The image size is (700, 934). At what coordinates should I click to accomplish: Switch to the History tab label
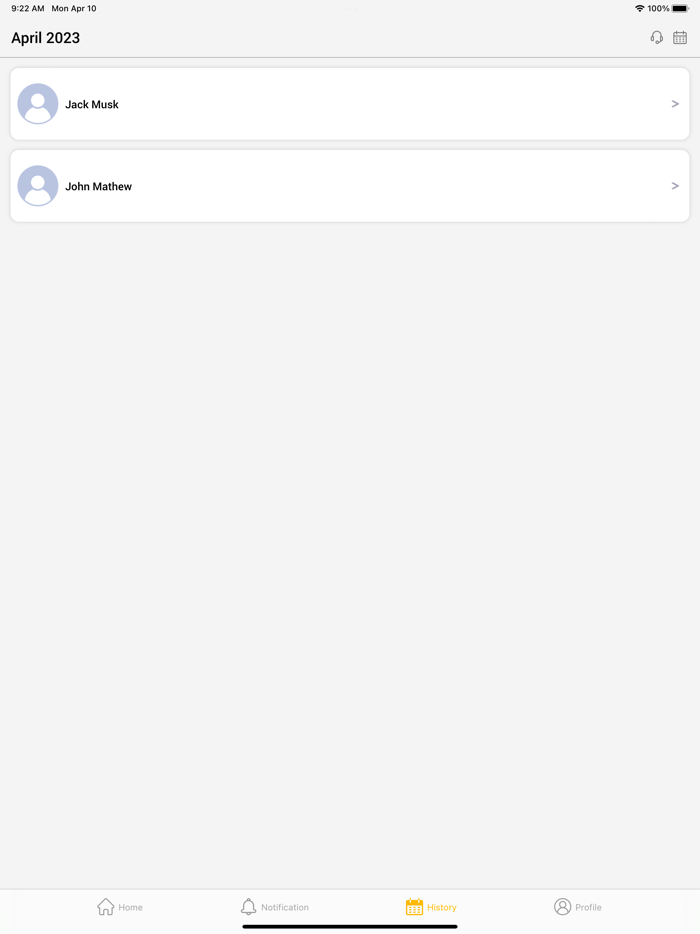(x=441, y=907)
